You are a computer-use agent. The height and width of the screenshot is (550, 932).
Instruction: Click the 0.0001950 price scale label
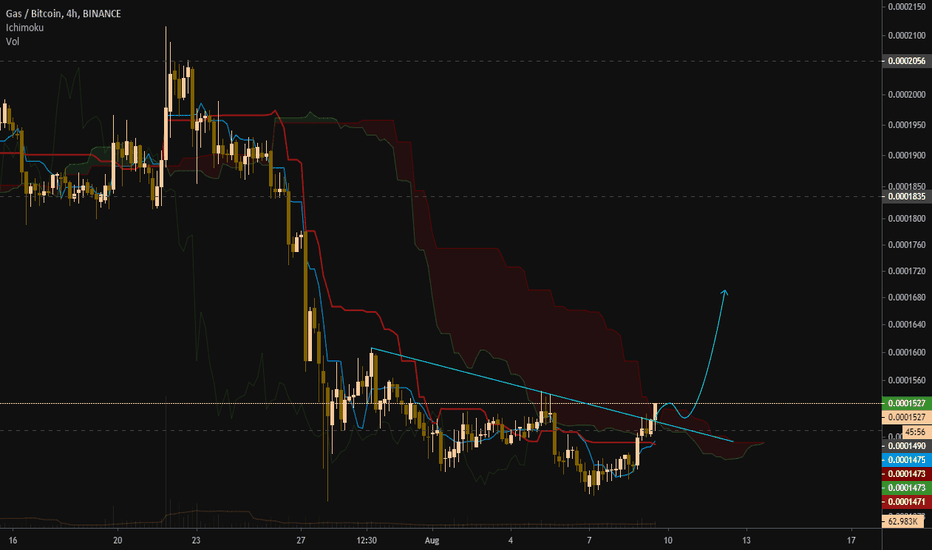point(907,125)
